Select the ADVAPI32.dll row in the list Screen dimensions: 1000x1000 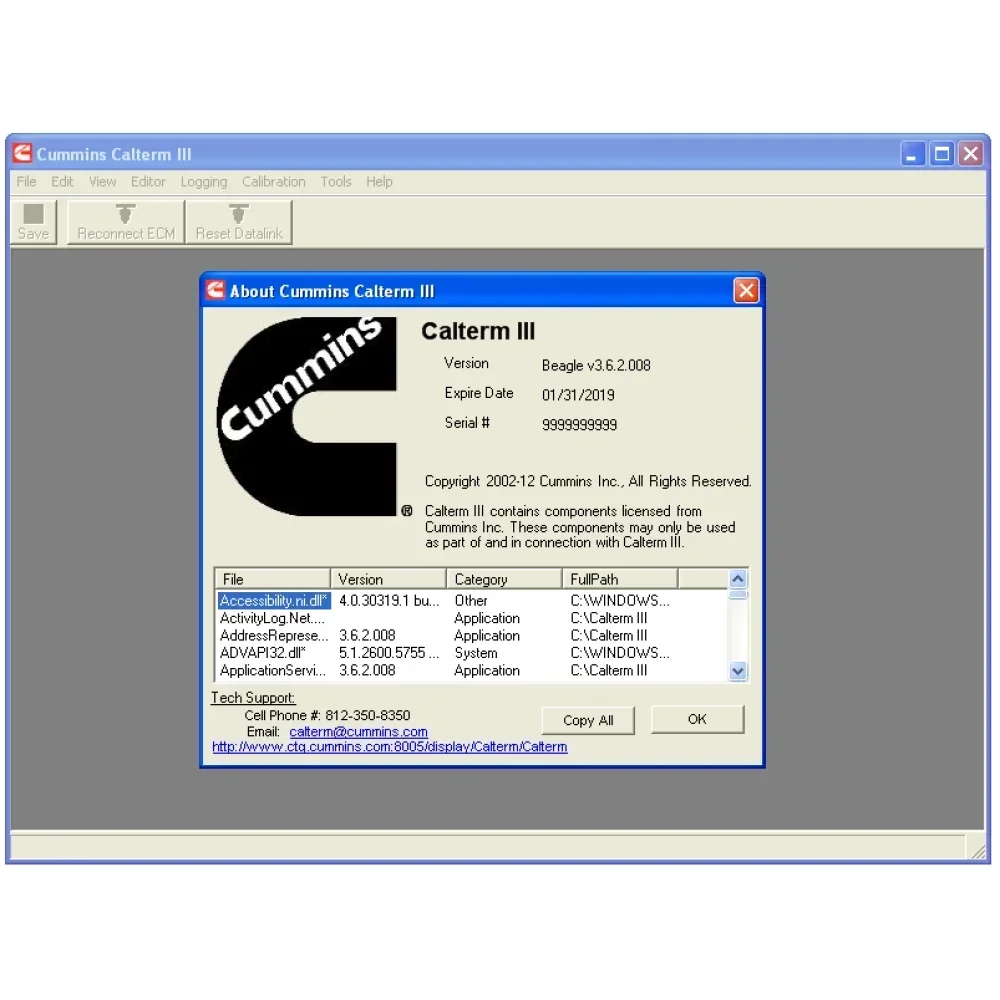(x=472, y=653)
